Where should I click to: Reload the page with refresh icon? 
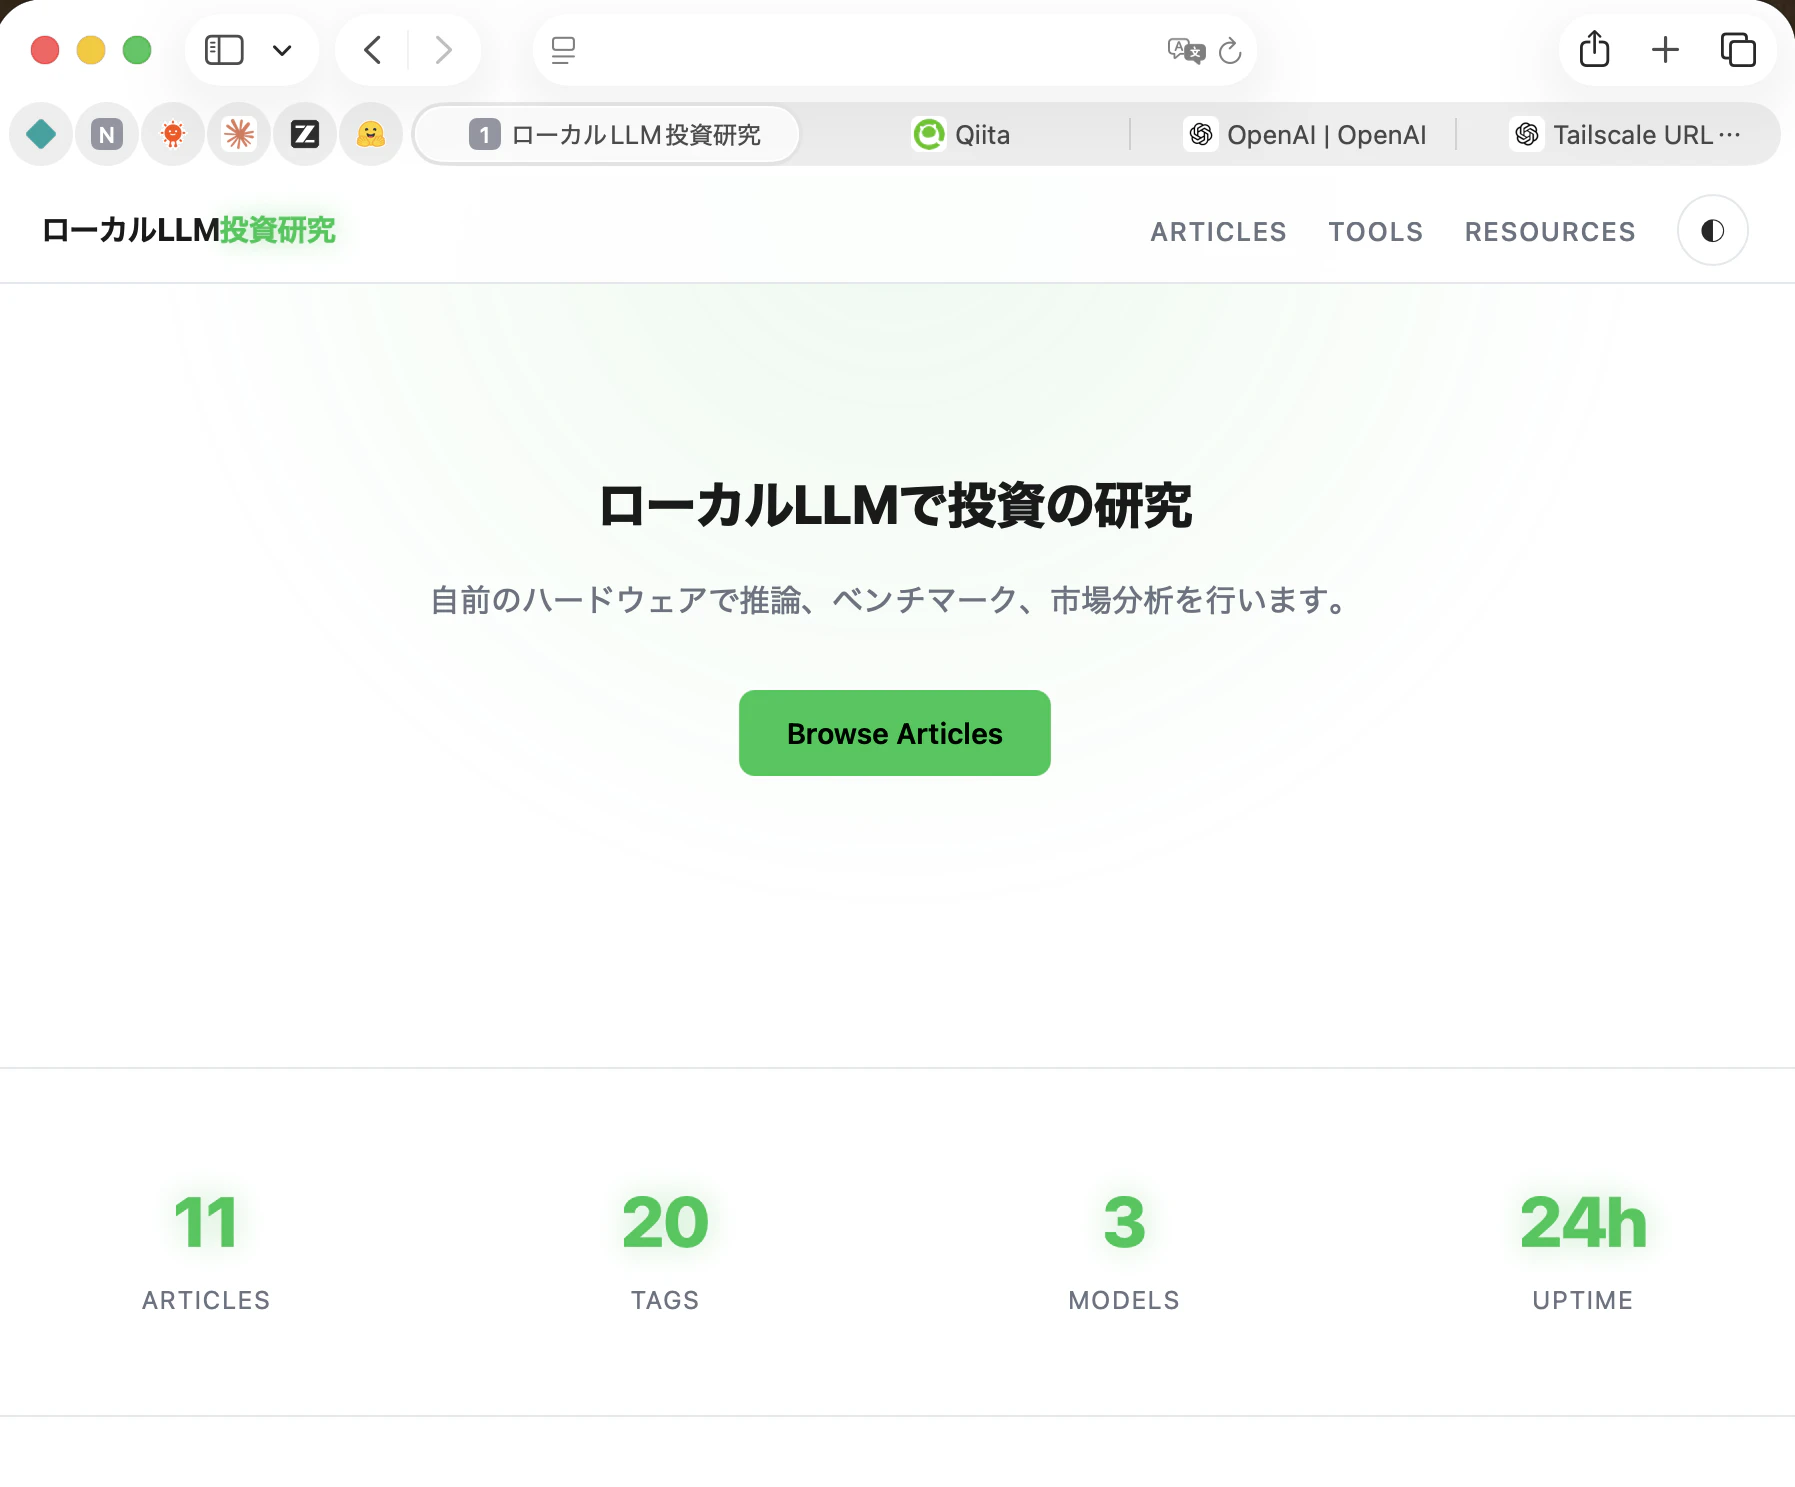coord(1230,50)
